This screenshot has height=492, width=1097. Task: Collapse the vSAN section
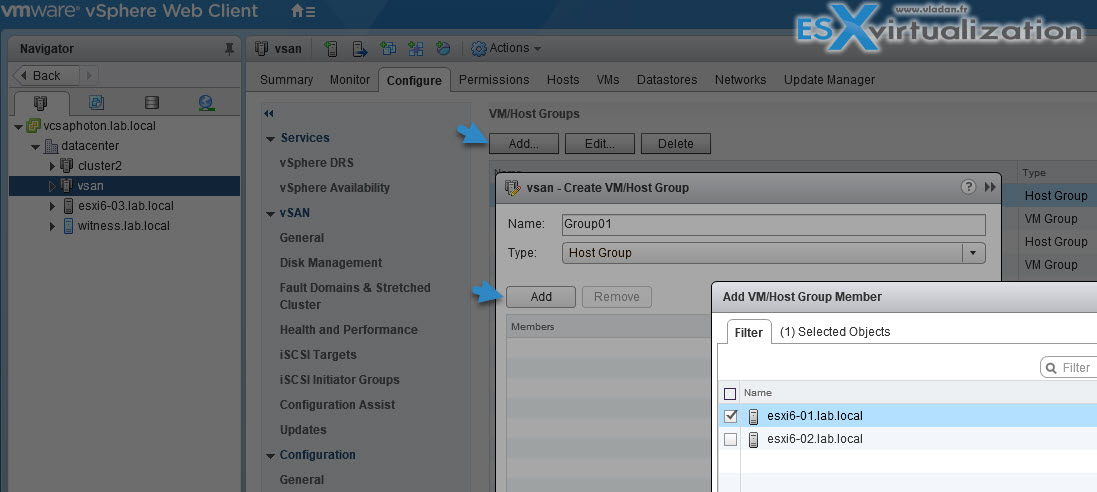point(270,213)
